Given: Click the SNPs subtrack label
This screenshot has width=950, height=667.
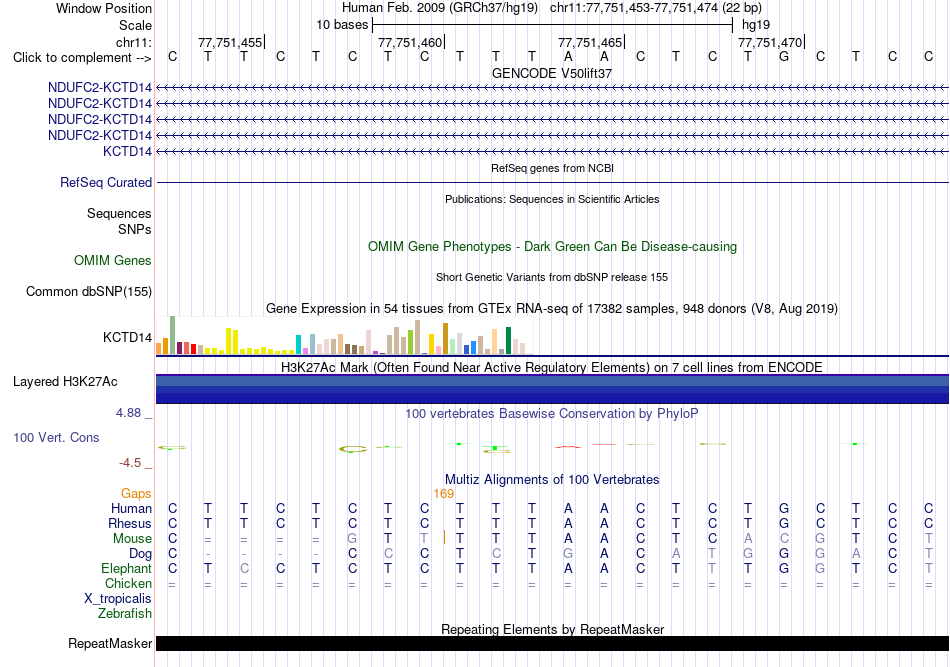Looking at the screenshot, I should (135, 230).
